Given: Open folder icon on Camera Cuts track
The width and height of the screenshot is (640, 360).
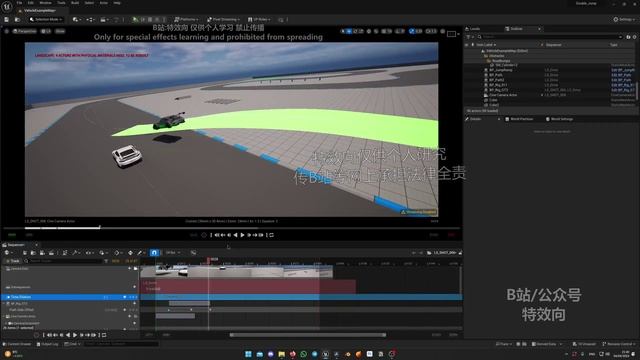Looking at the screenshot, I should tap(136, 269).
